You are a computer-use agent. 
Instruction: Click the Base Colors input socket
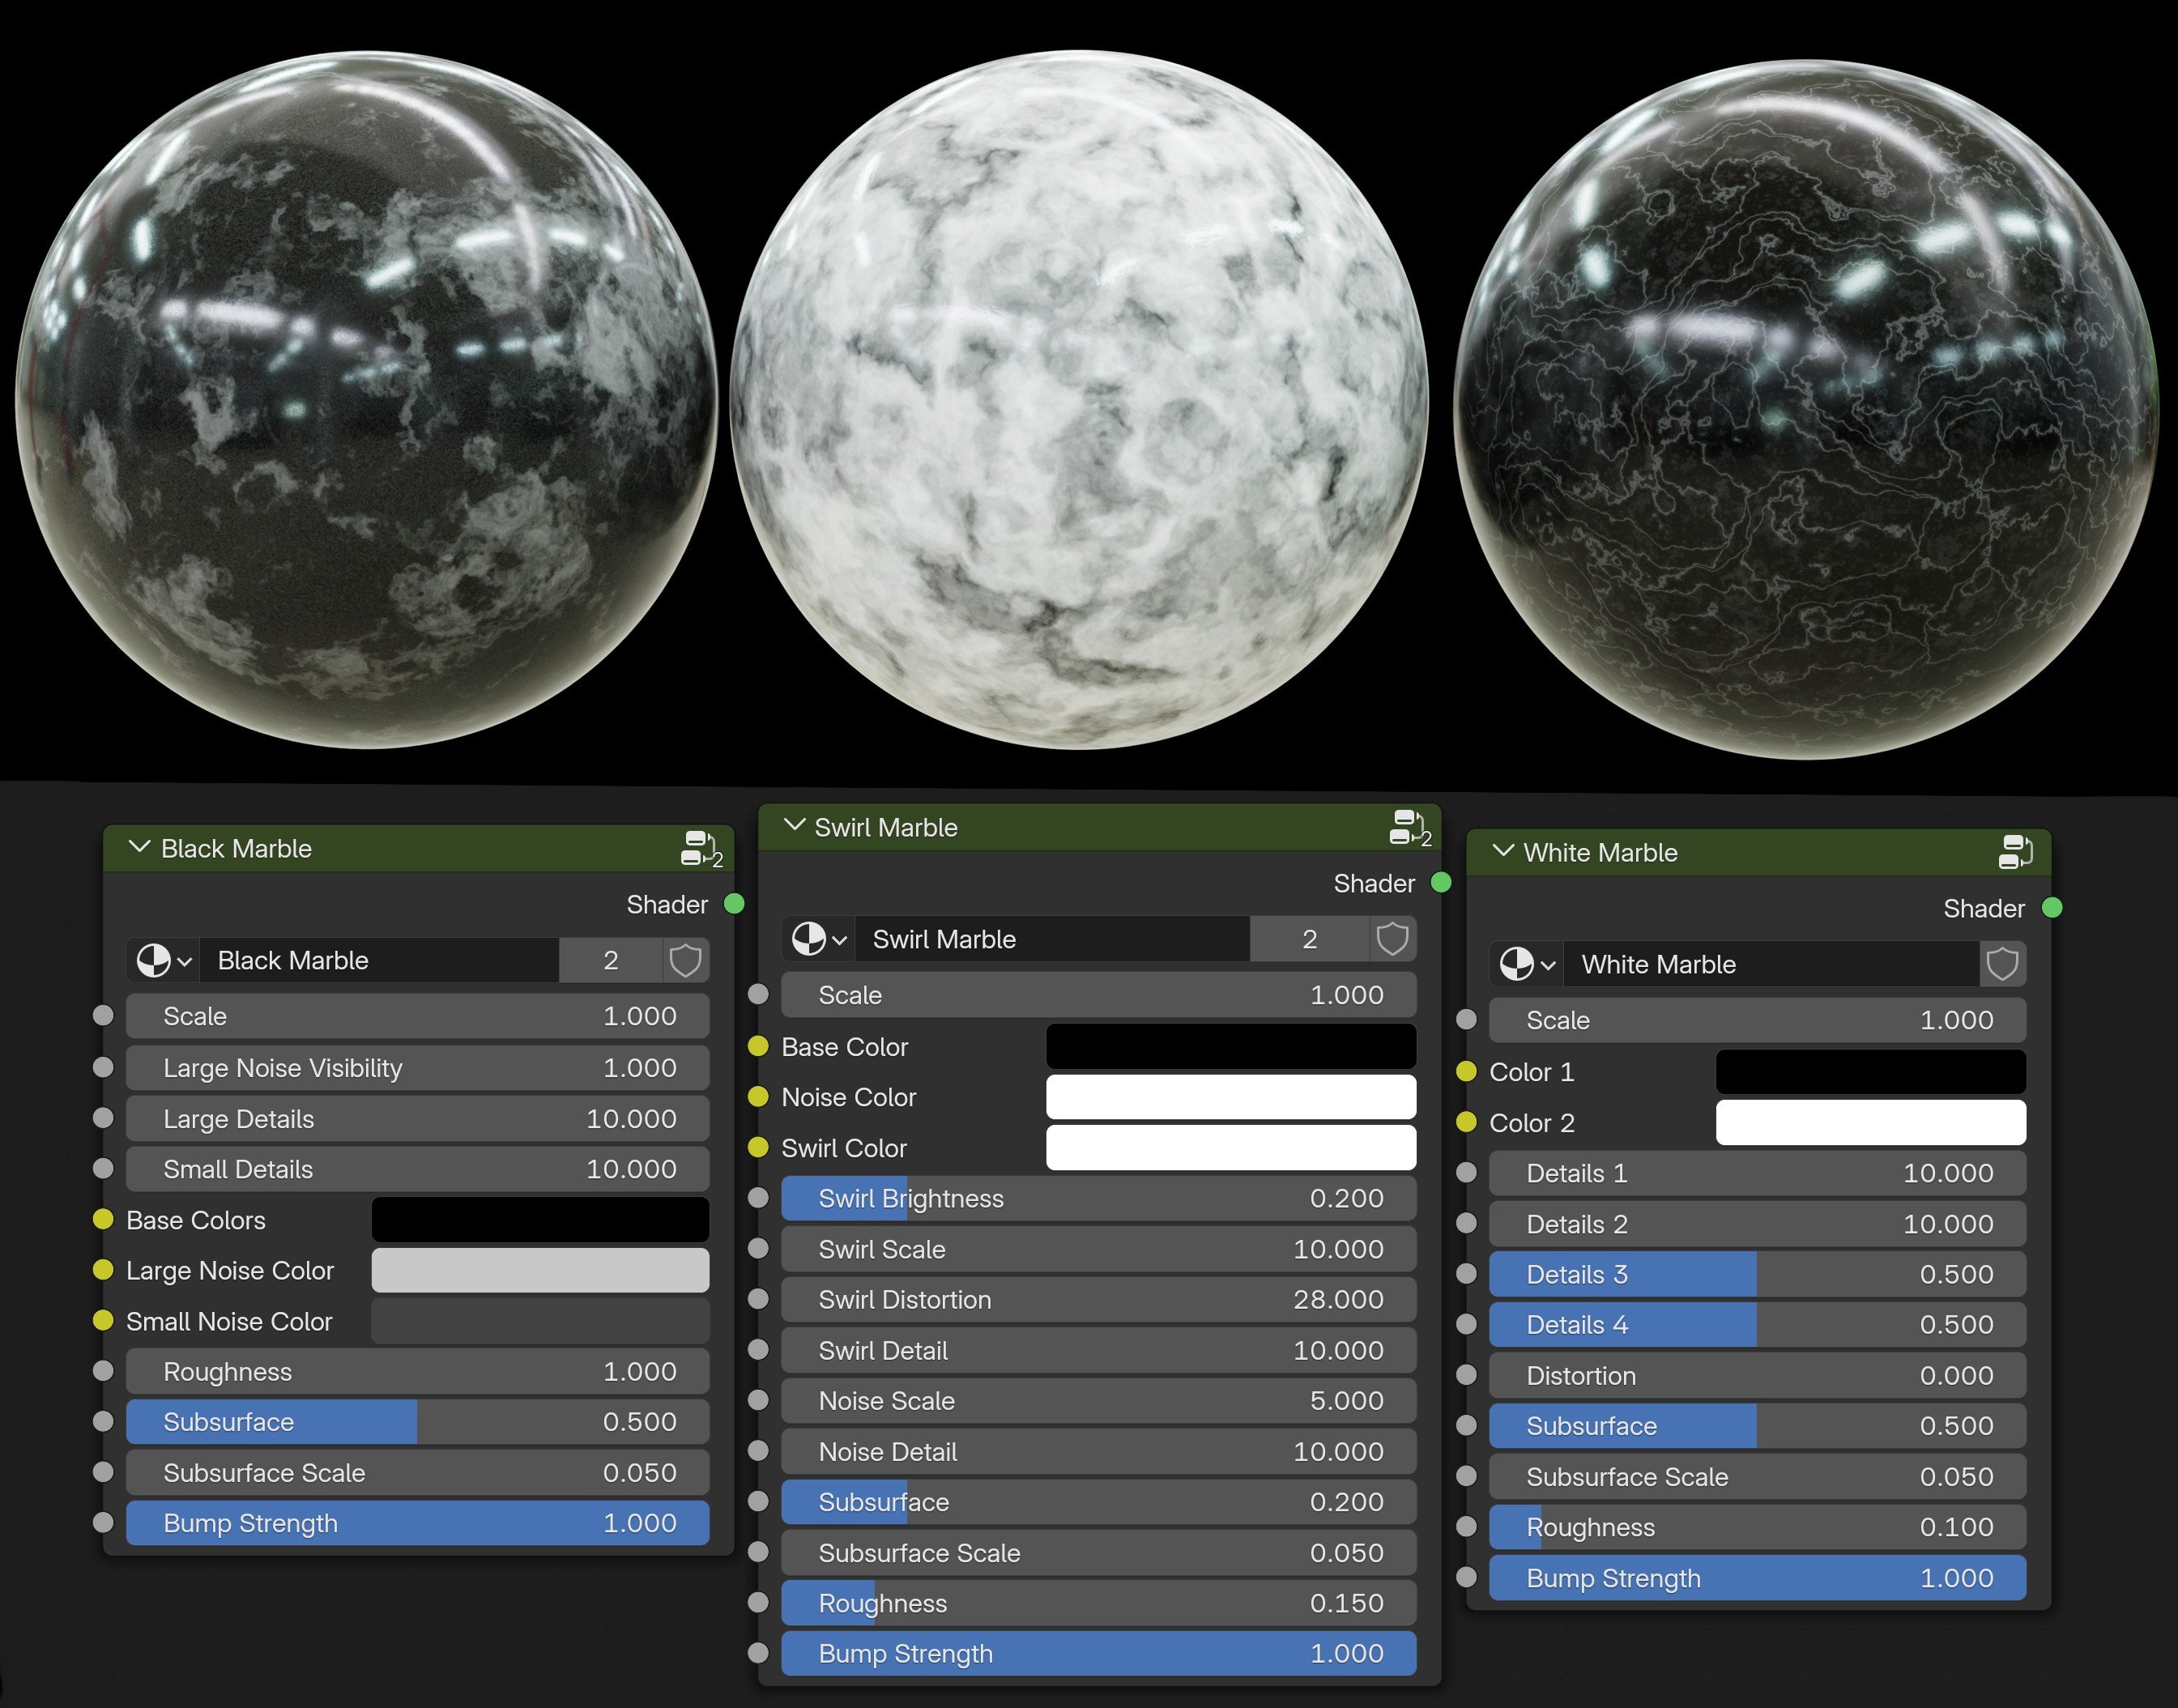pyautogui.click(x=103, y=1219)
